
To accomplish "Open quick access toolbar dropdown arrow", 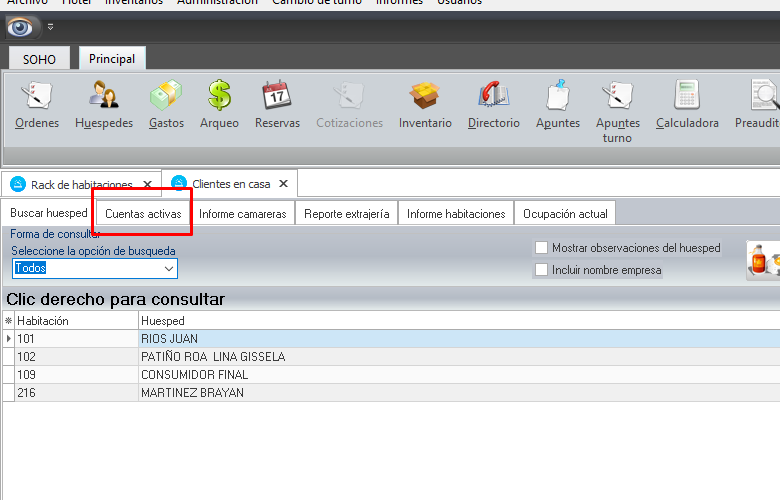I will pos(50,27).
